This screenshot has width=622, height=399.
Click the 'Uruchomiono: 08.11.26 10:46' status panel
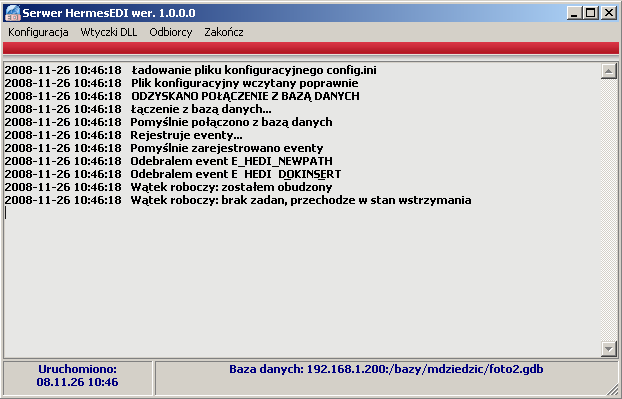tap(78, 377)
